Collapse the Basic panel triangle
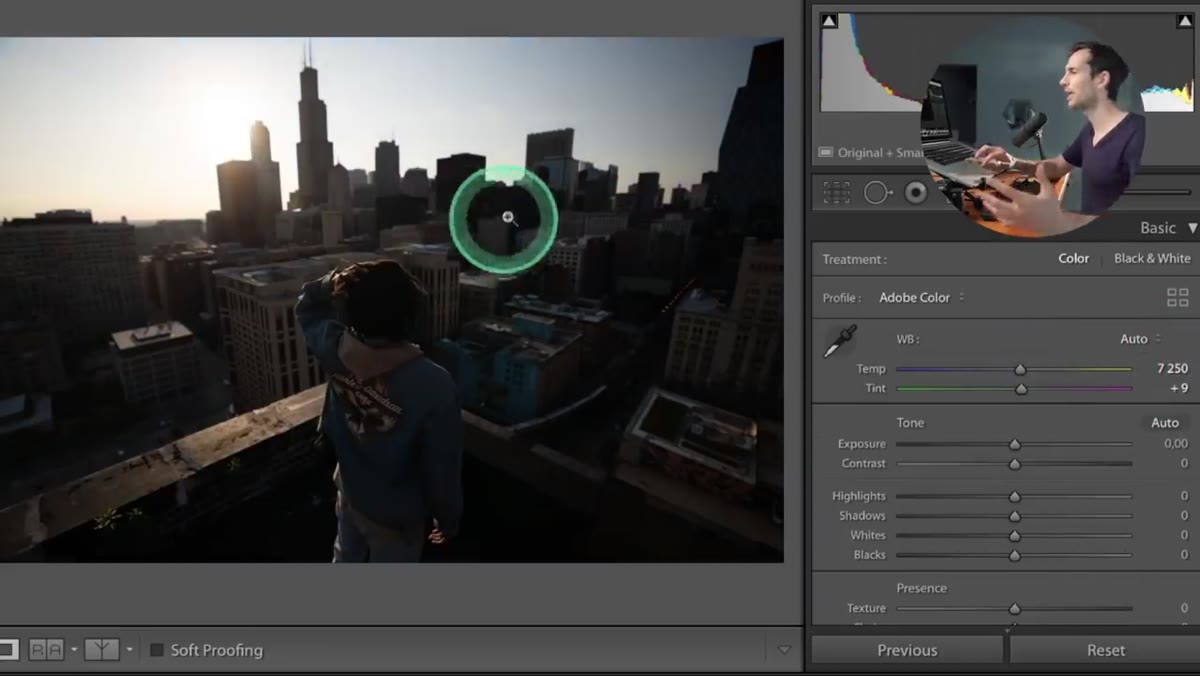This screenshot has width=1200, height=676. [x=1192, y=228]
